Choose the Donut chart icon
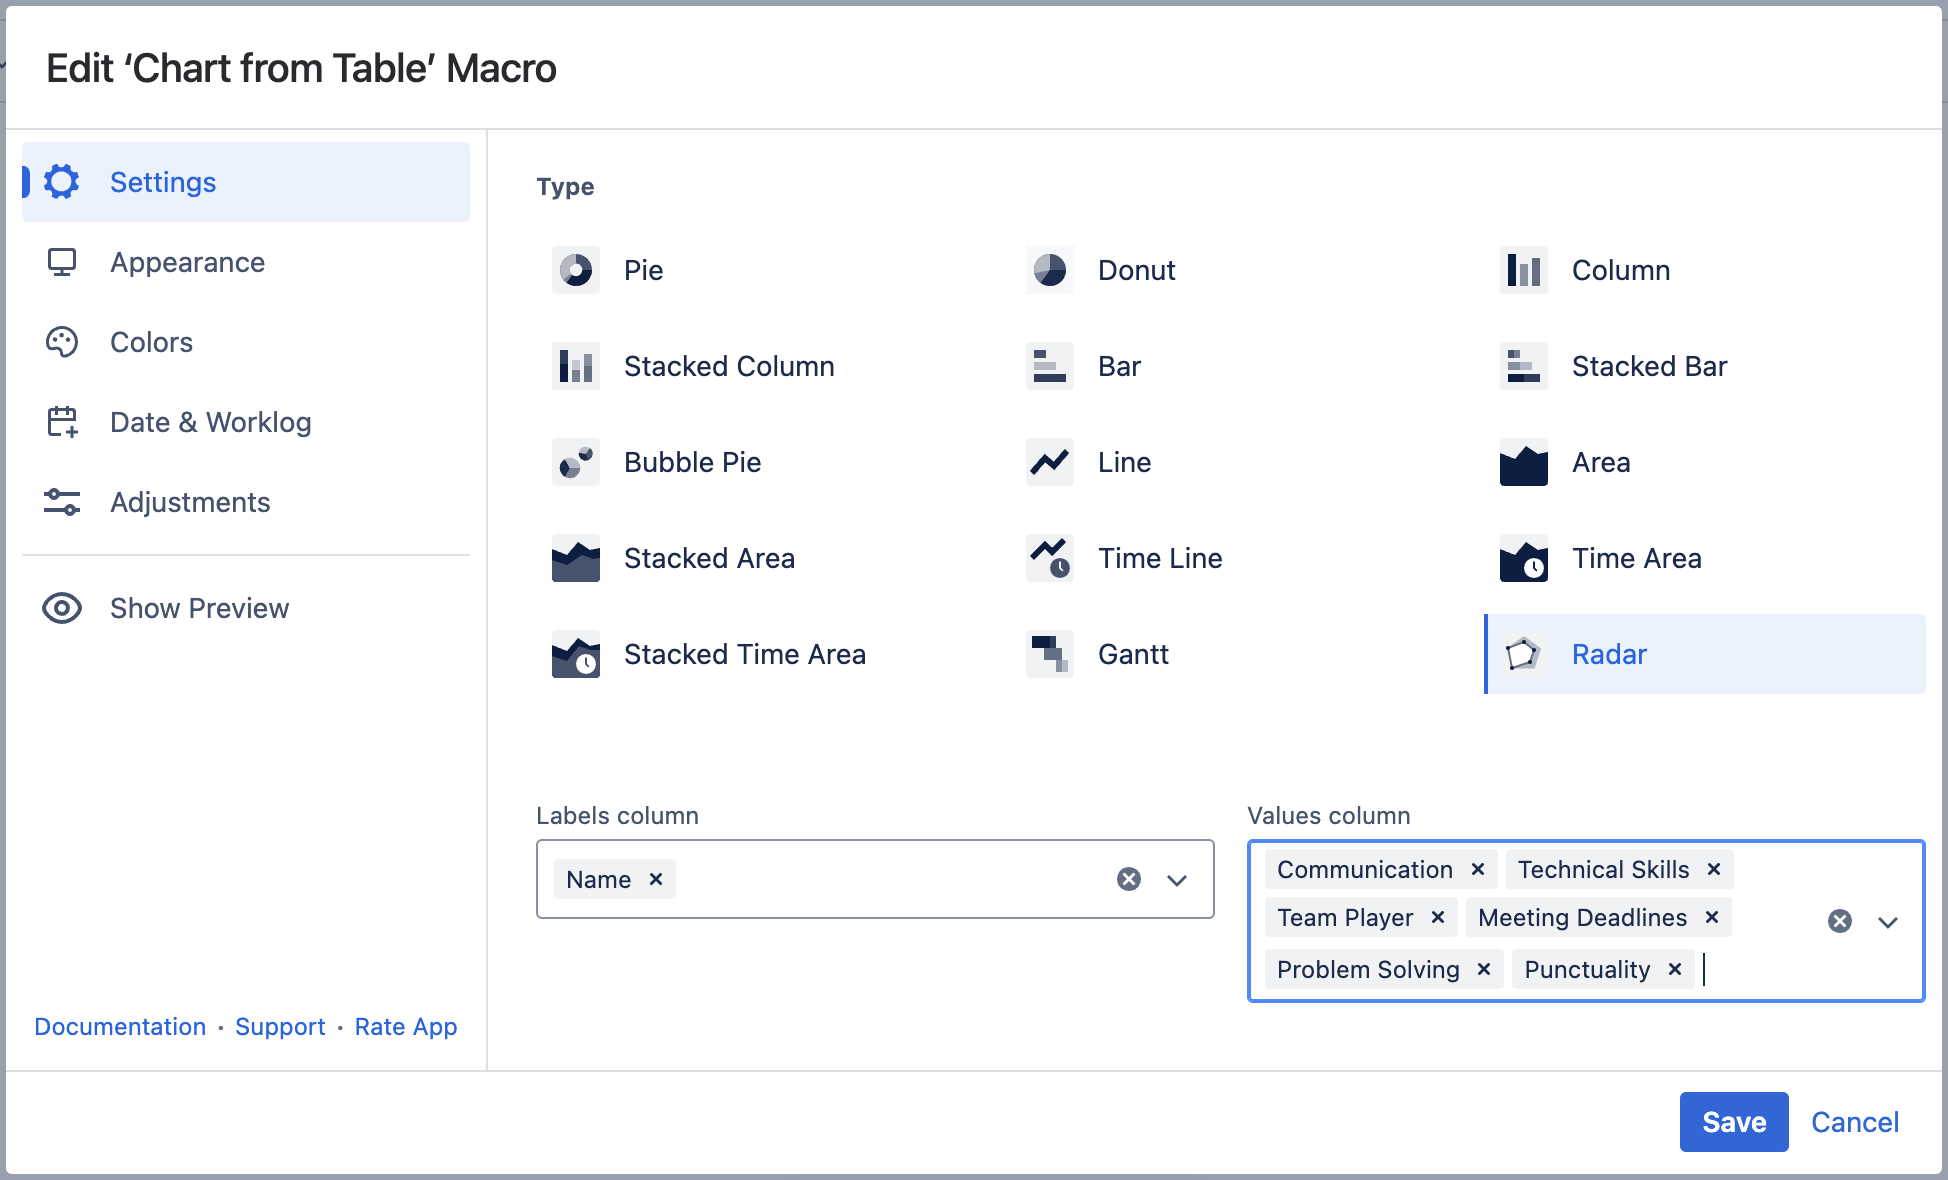 click(1050, 270)
